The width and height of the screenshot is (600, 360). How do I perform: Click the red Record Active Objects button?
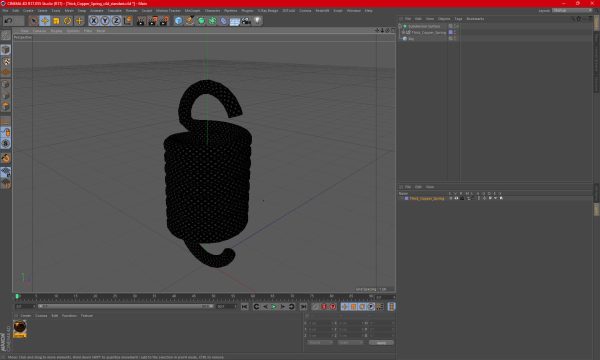point(324,307)
